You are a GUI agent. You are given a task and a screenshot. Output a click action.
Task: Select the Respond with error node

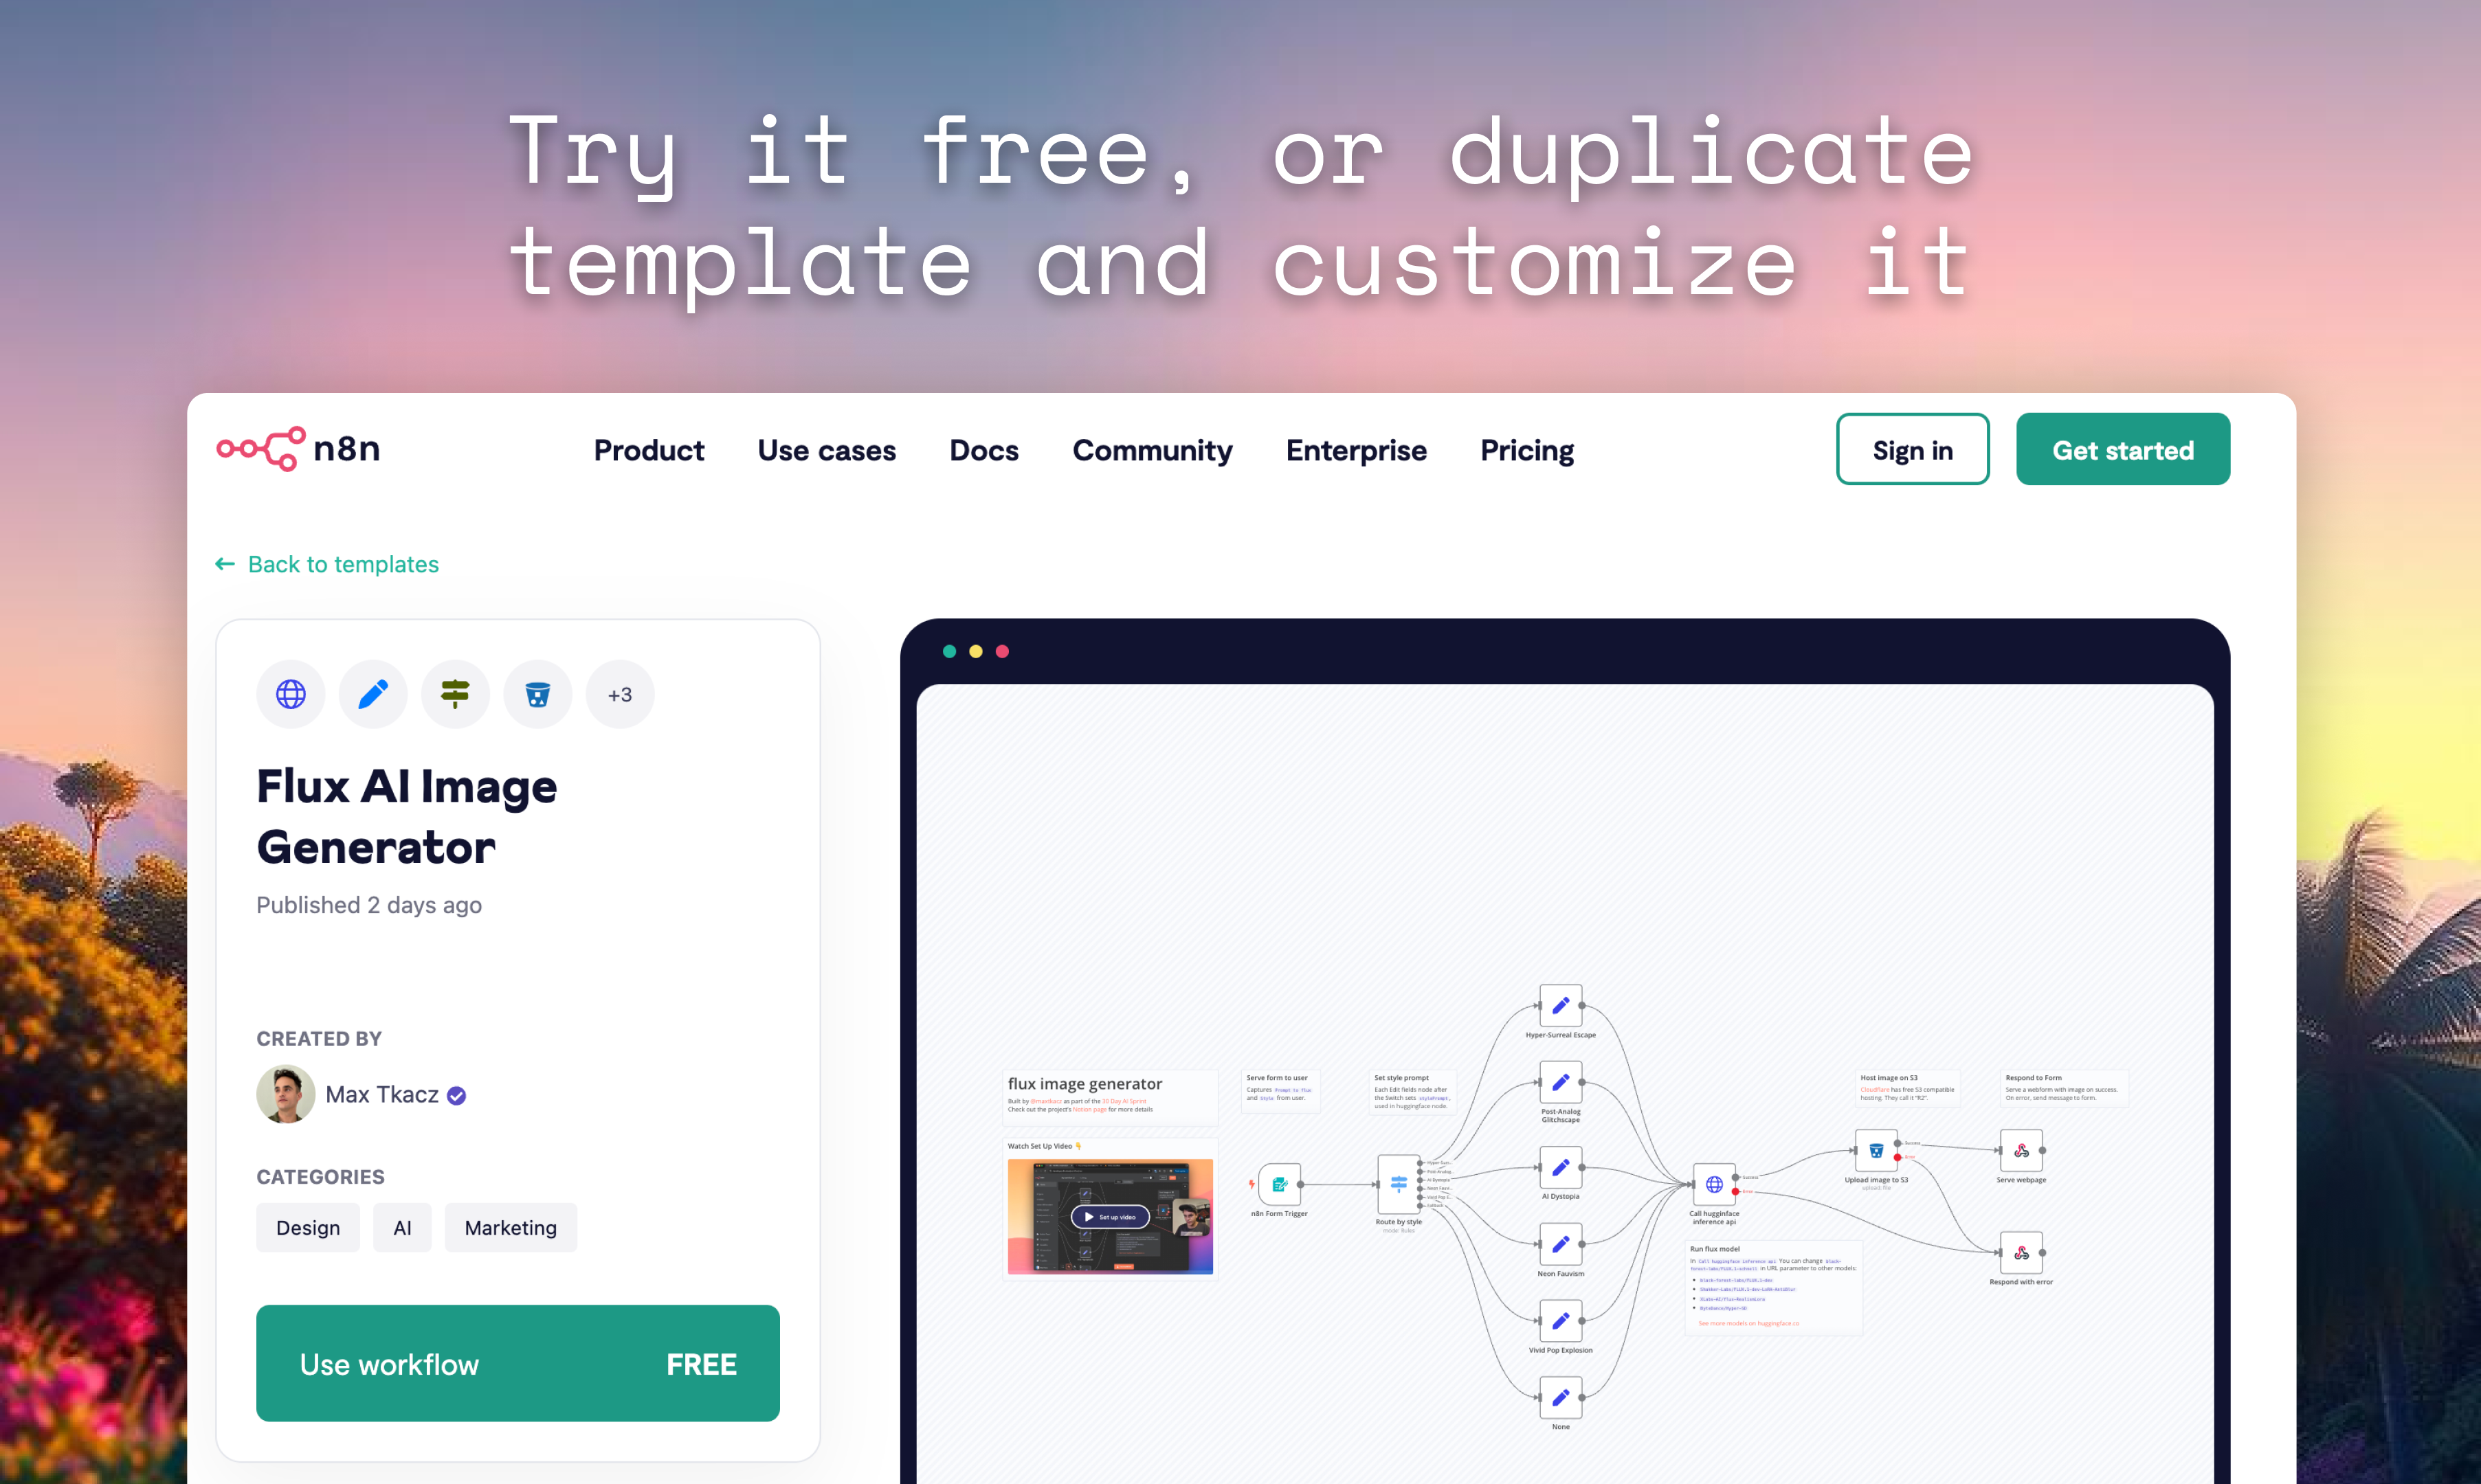click(2021, 1253)
